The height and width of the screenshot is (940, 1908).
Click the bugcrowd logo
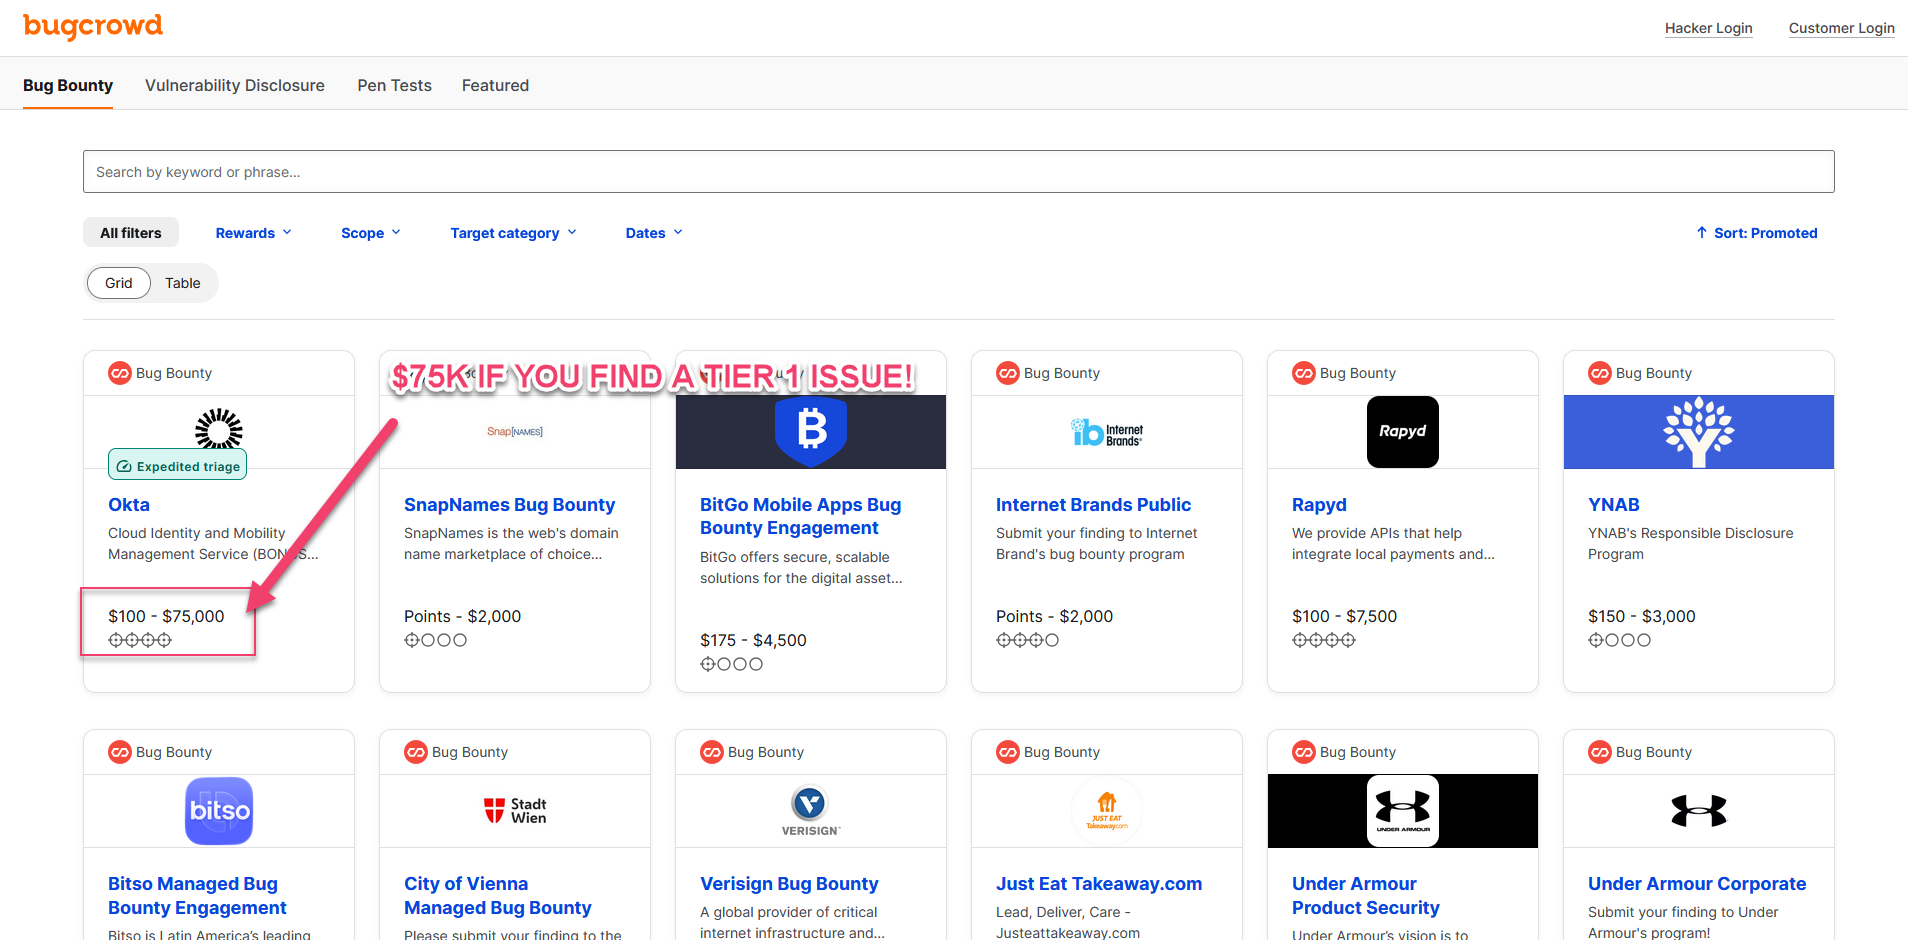[93, 26]
